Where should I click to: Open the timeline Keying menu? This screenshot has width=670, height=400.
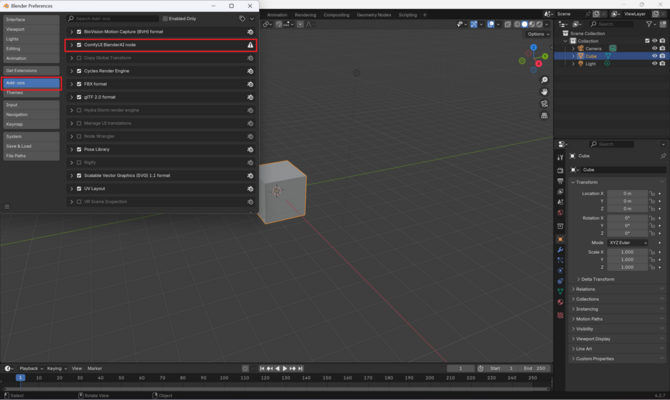click(56, 368)
